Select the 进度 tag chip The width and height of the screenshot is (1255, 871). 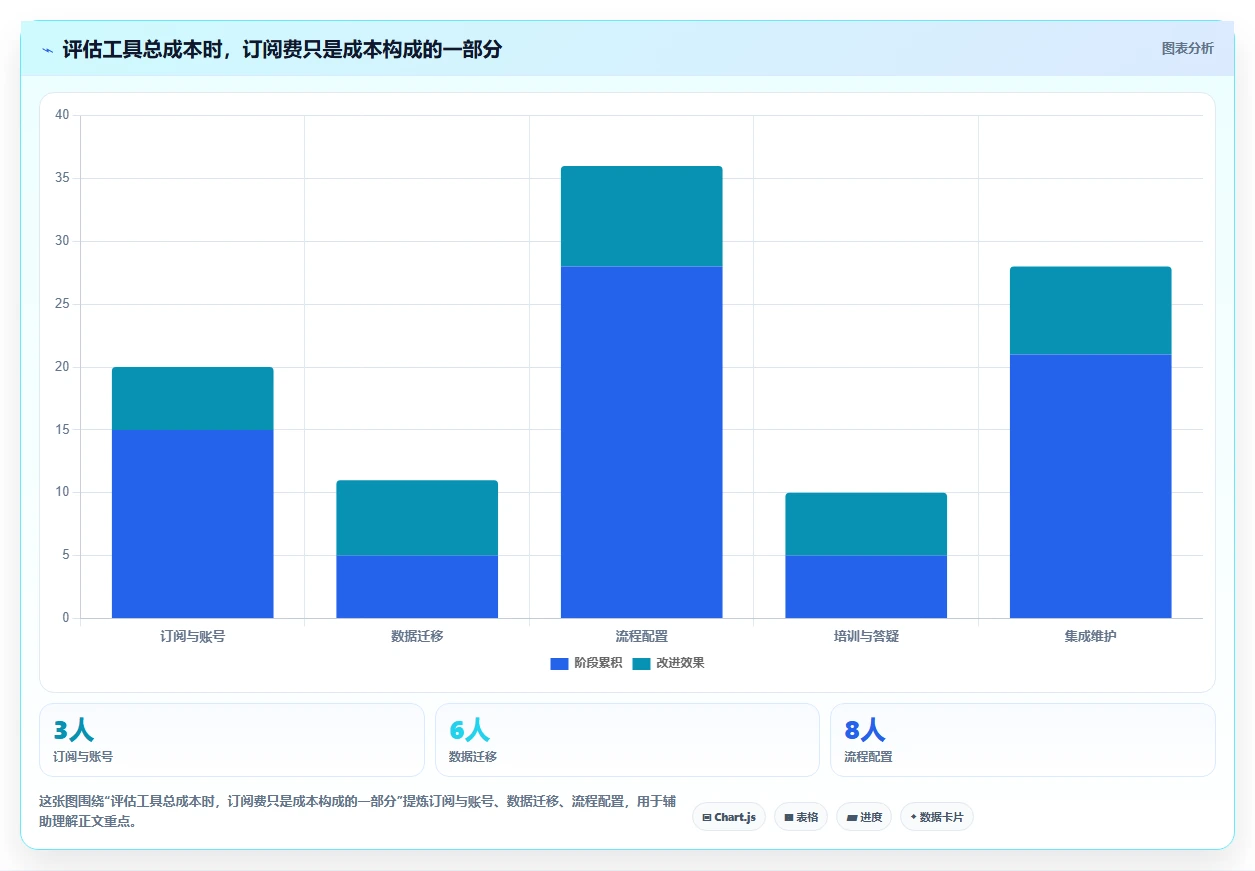click(x=864, y=817)
